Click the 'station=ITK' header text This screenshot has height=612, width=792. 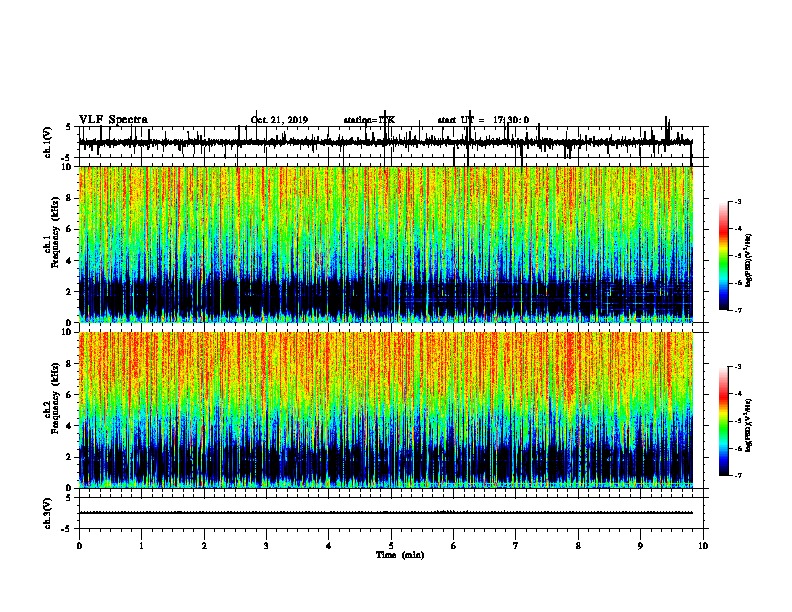369,120
